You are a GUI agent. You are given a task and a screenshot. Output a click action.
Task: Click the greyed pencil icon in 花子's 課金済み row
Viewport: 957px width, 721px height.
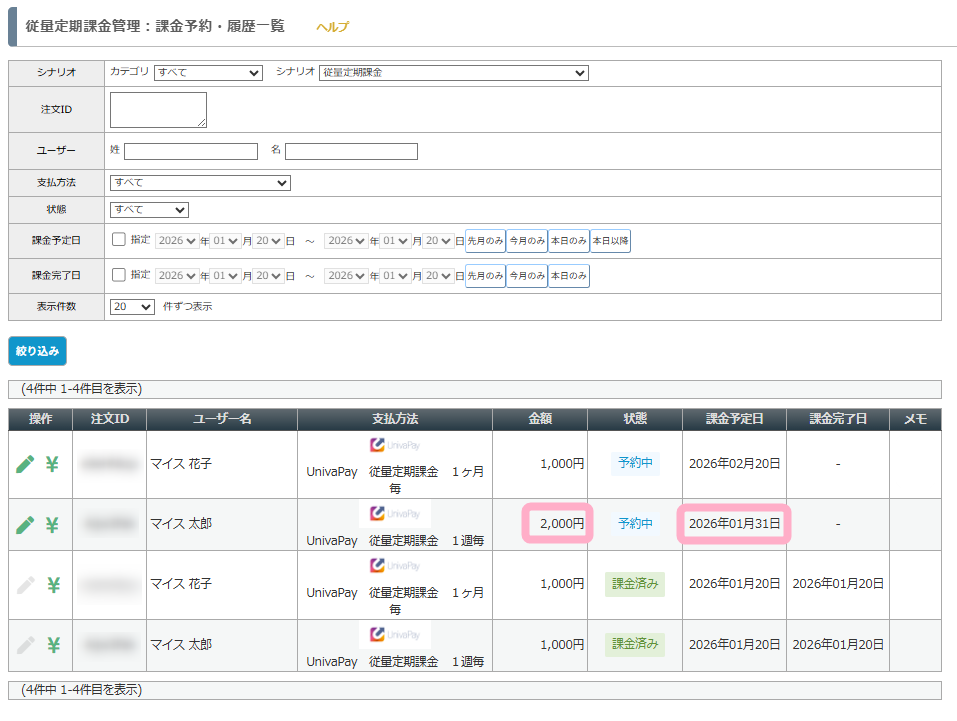click(25, 585)
